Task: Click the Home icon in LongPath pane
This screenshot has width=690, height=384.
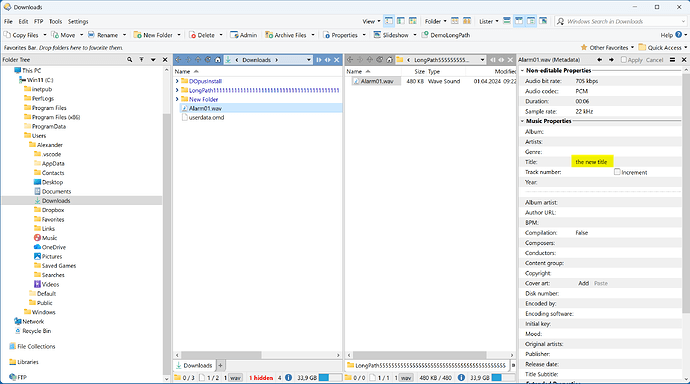Action: coord(389,60)
